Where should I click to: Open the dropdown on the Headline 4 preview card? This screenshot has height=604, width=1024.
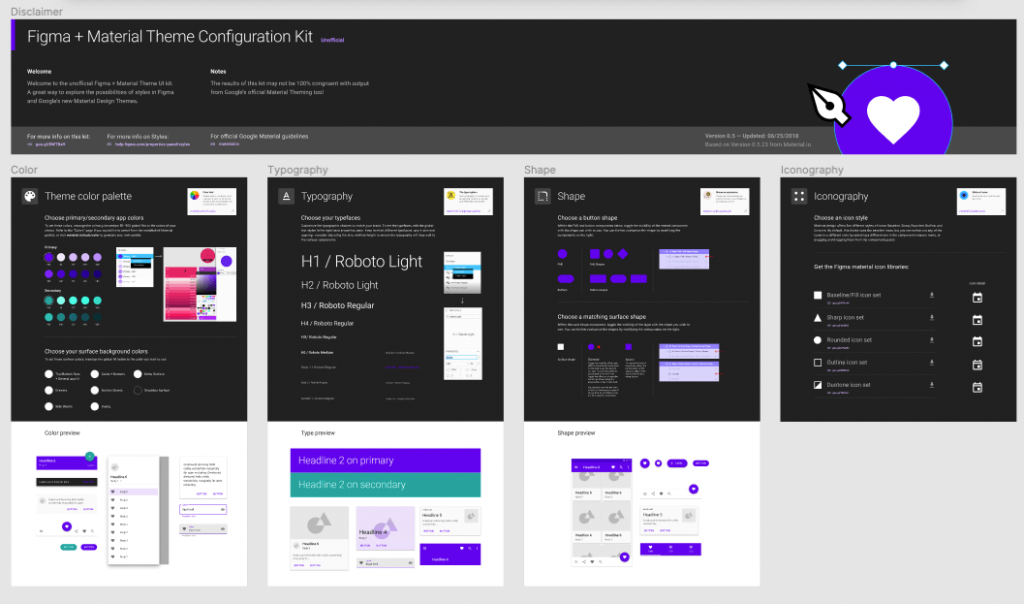point(411,563)
